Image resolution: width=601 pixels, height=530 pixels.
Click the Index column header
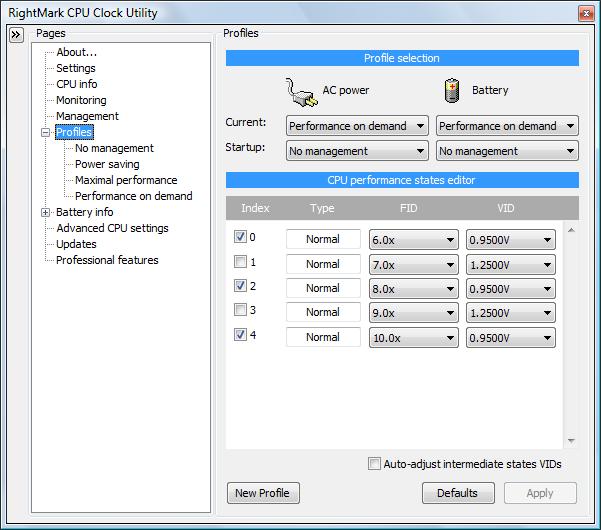[x=255, y=208]
